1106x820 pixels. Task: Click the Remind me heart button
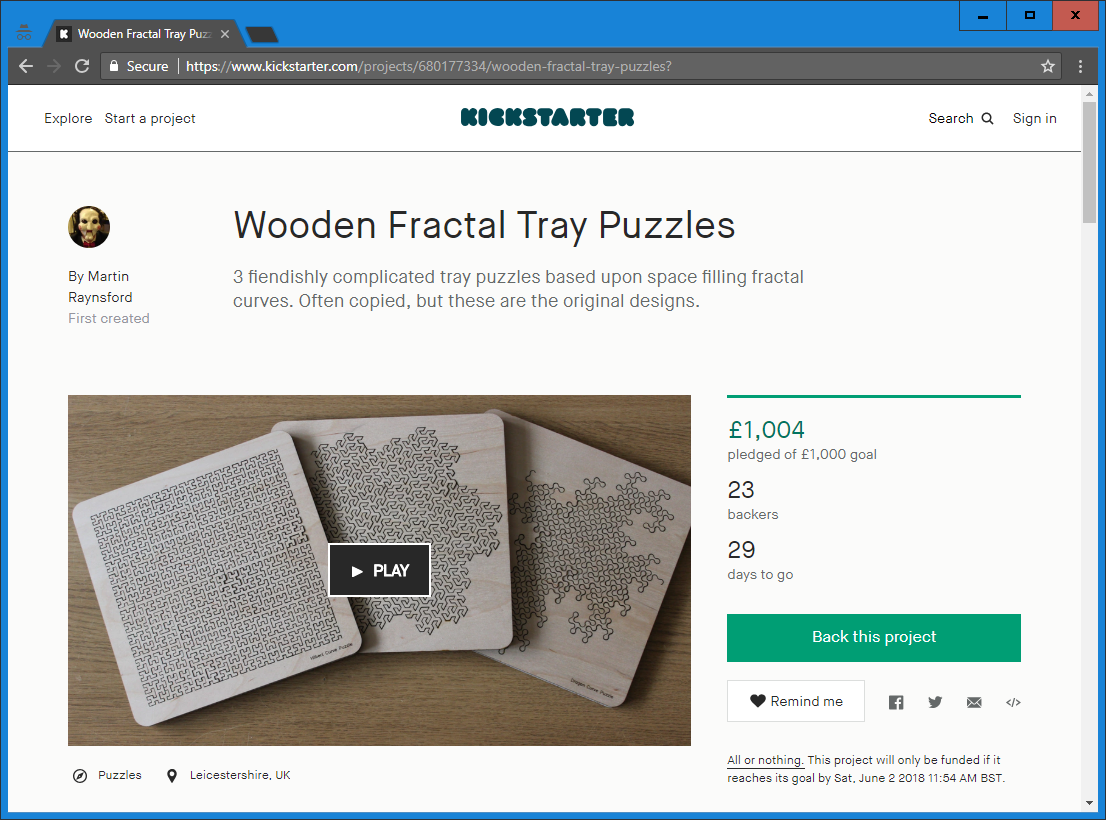(x=796, y=701)
